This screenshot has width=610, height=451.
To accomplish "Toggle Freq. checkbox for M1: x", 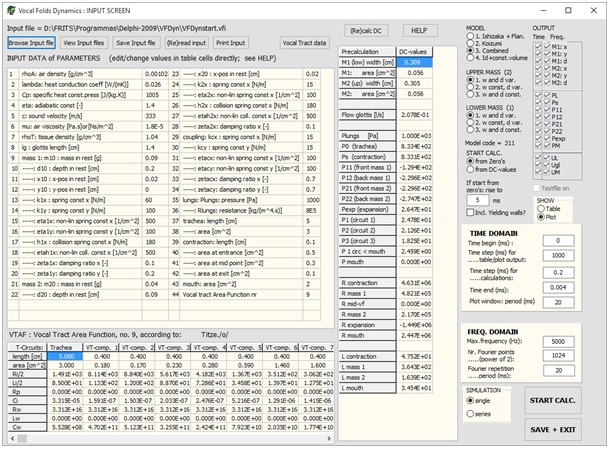I will click(547, 47).
